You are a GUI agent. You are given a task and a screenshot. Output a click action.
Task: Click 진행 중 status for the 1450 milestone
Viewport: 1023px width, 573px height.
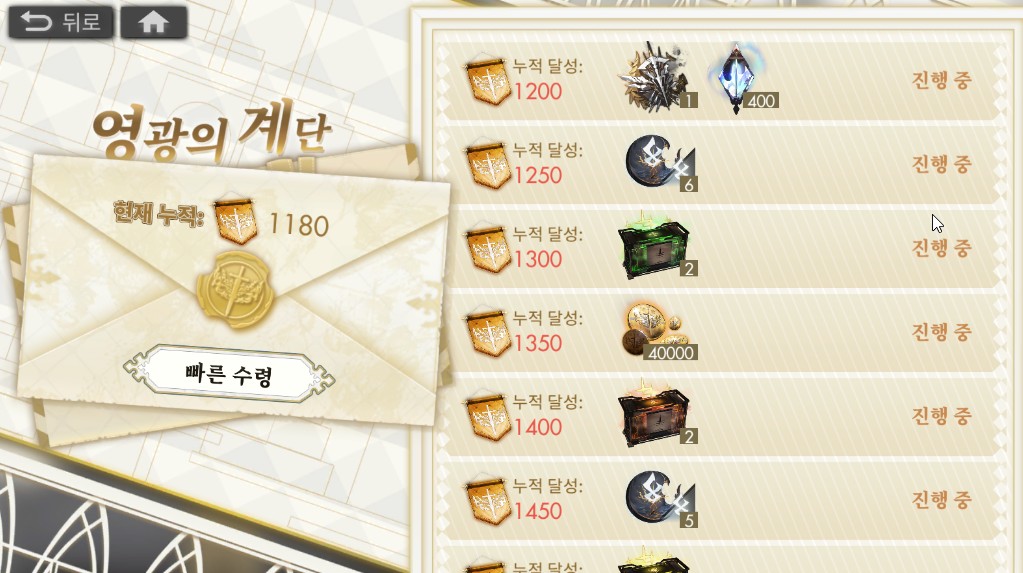point(941,500)
